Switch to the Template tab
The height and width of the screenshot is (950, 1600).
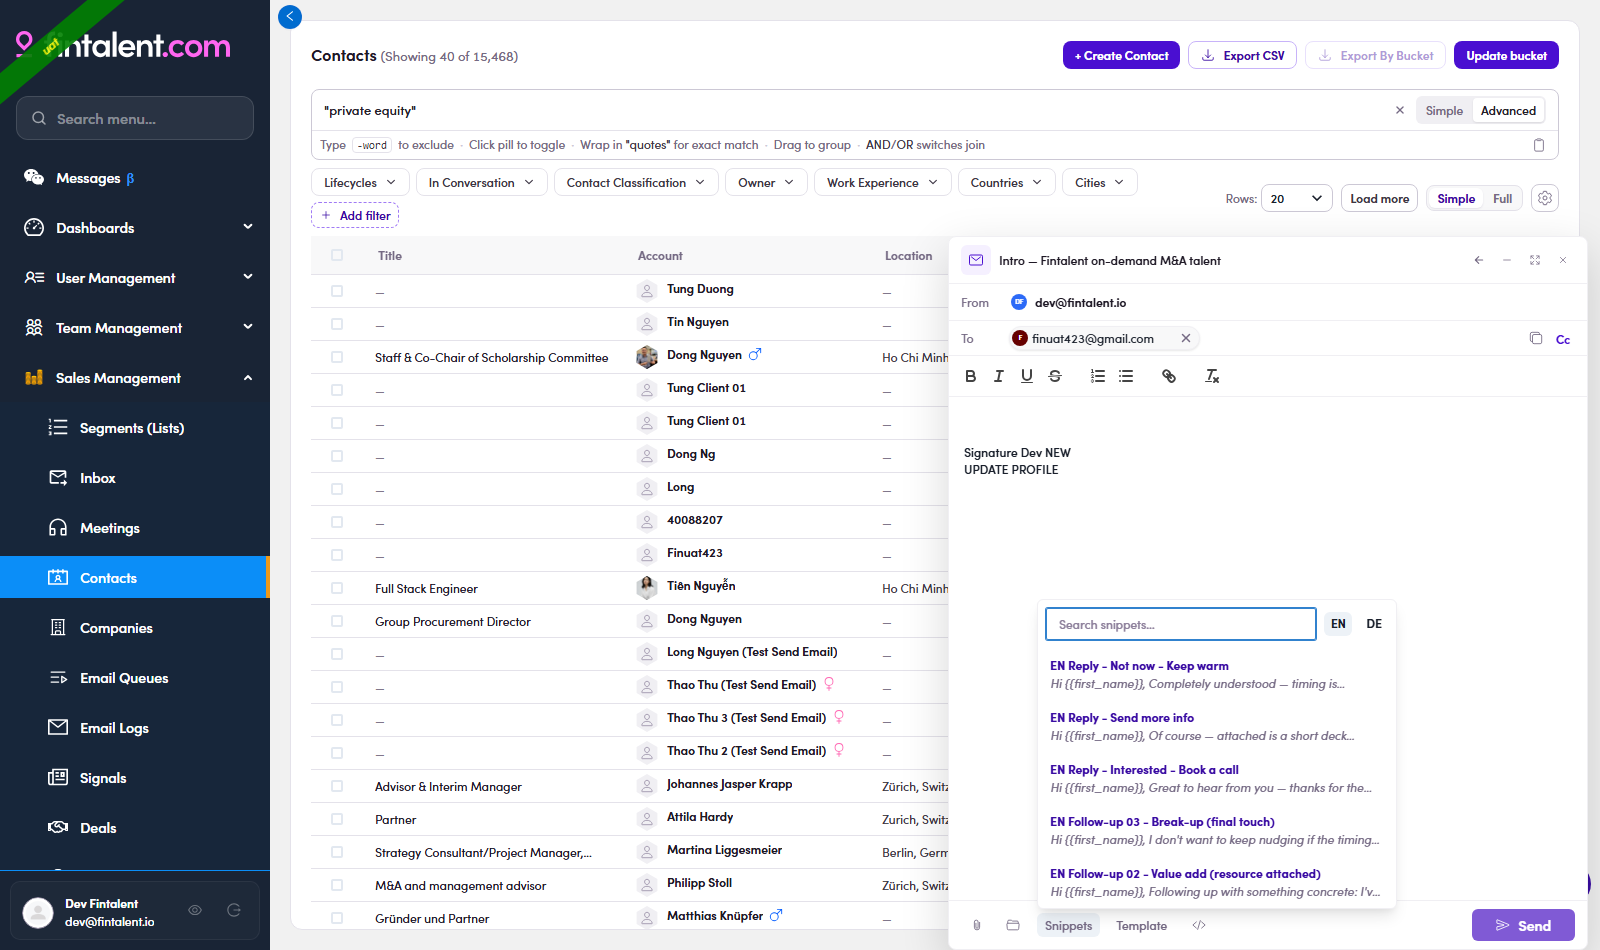(x=1141, y=925)
